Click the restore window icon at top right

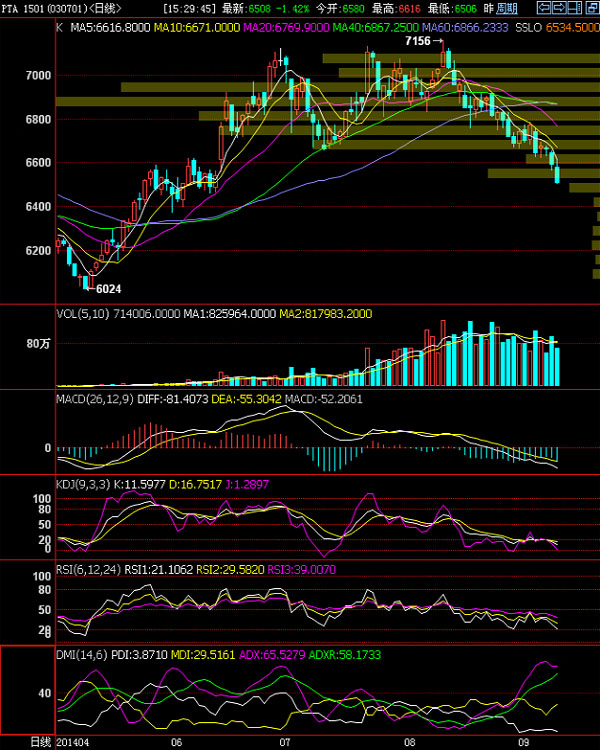pos(591,8)
